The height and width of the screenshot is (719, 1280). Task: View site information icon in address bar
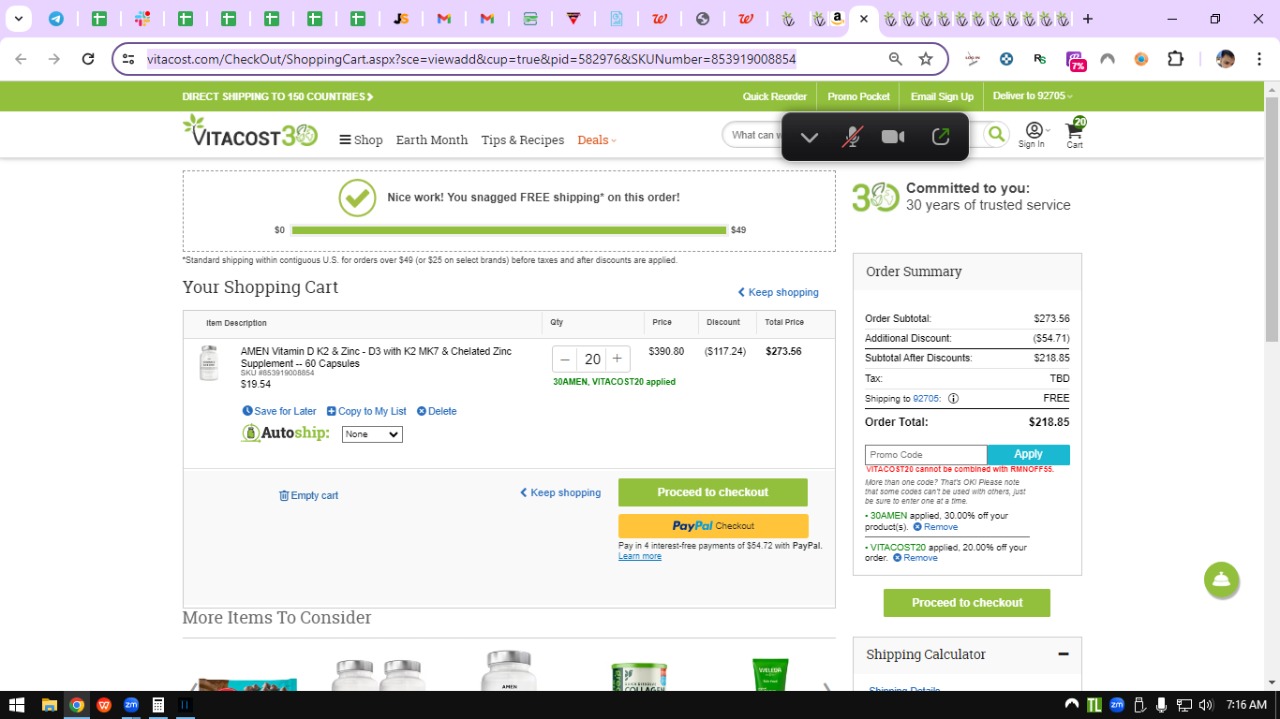pos(128,59)
